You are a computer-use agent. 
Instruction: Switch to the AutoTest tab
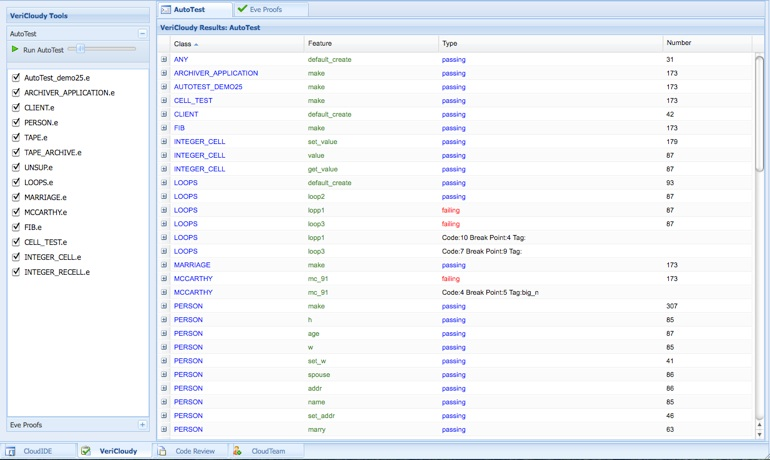[194, 9]
